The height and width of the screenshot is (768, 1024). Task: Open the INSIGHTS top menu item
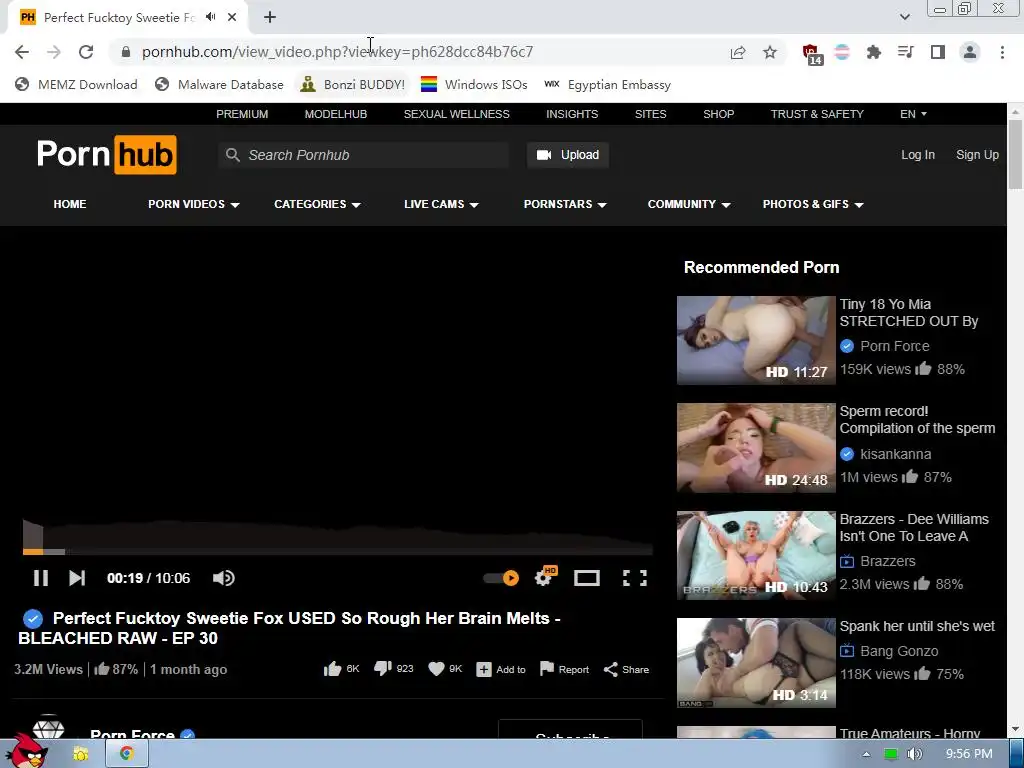(x=572, y=114)
